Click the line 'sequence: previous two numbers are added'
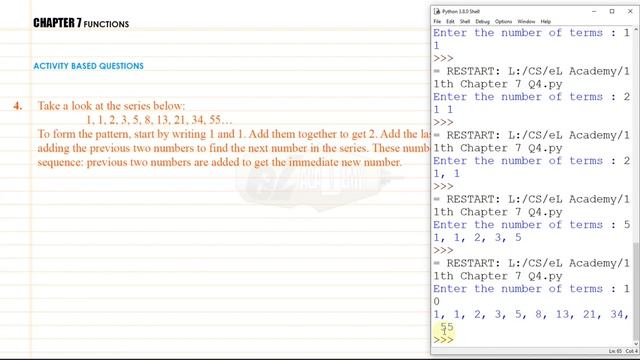Screen dimensions: 640x360 coord(220,162)
